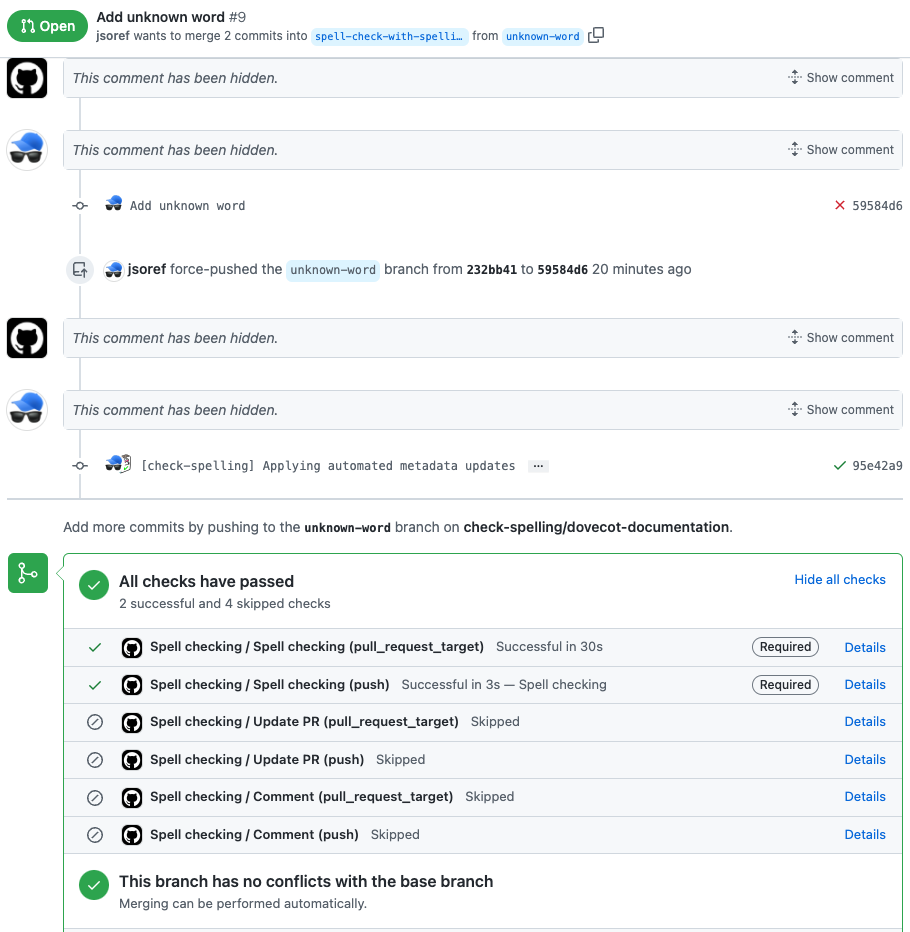The width and height of the screenshot is (910, 932).
Task: Open the Add unknown word commit message
Action: [x=187, y=206]
